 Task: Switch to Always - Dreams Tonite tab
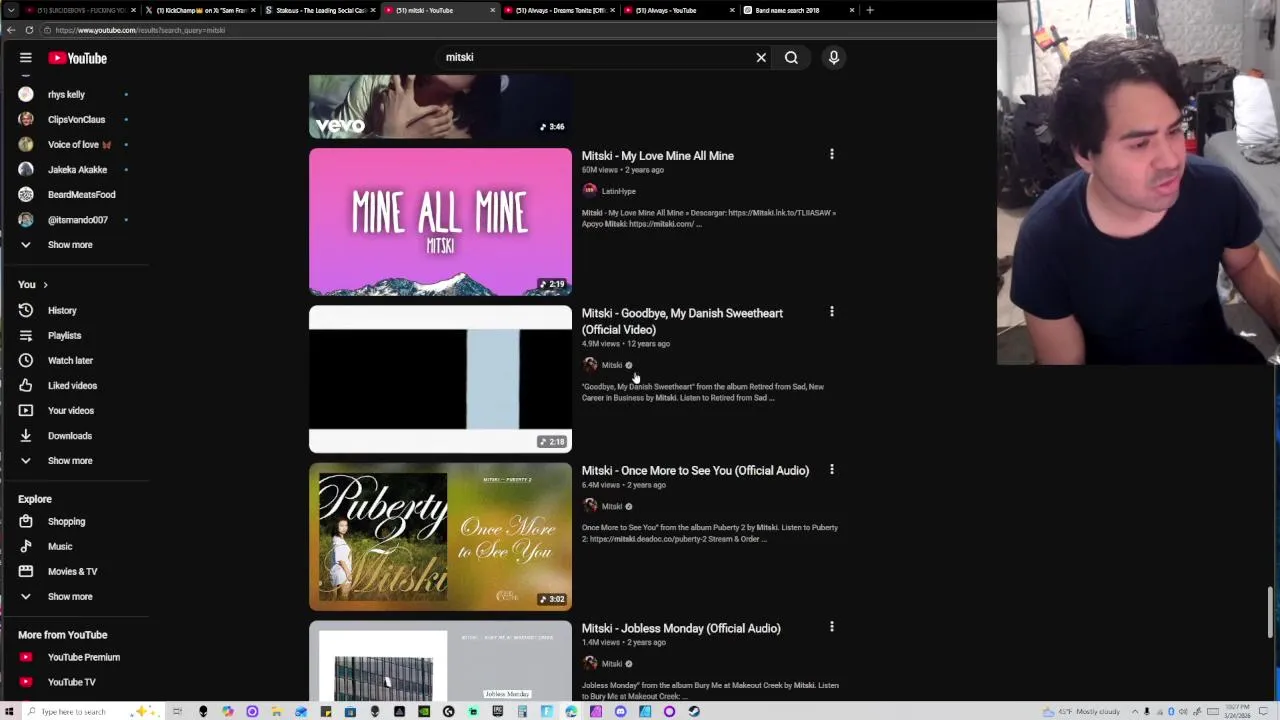pyautogui.click(x=558, y=10)
